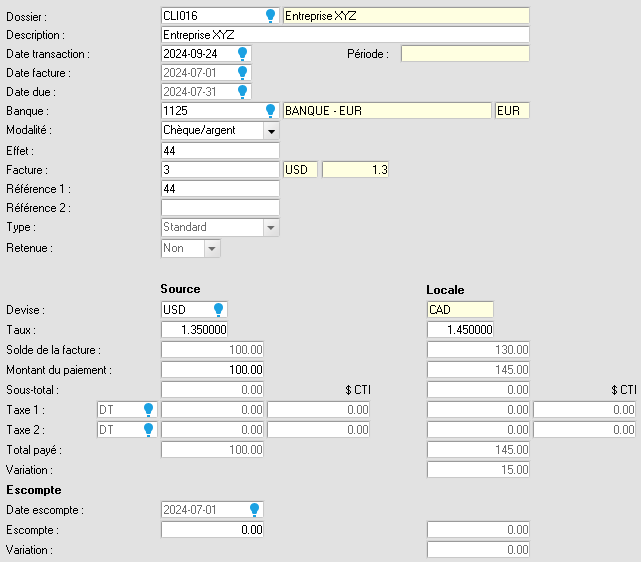Click the lookup bulb for Date facture
Viewport: 641px width, 562px height.
(242, 73)
